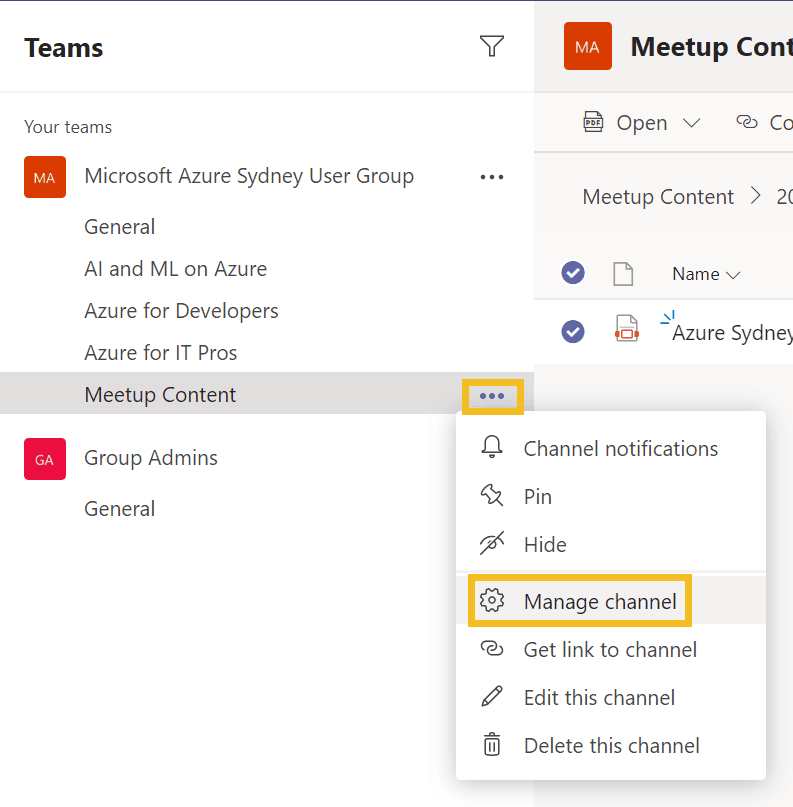Click the PDF file icon in Azure Sydney row
This screenshot has width=793, height=807.
click(627, 328)
